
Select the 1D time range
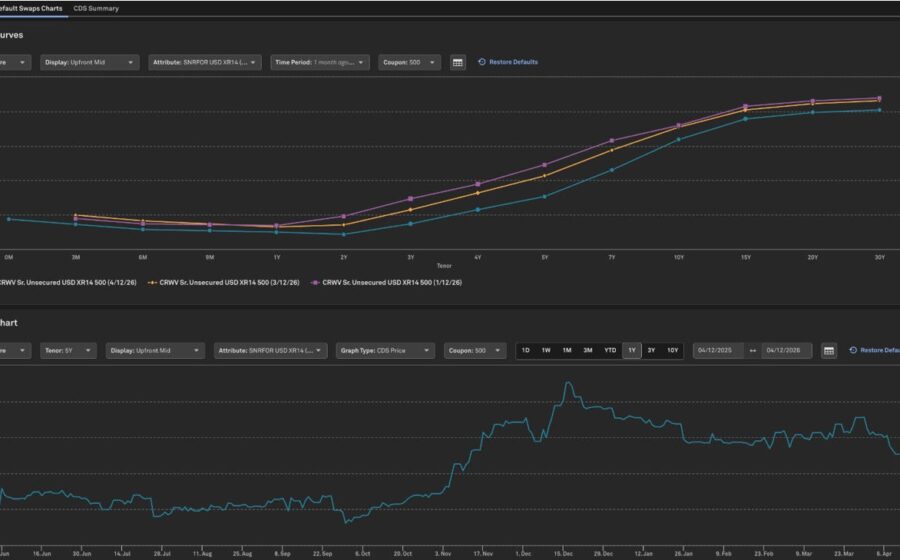click(x=526, y=351)
